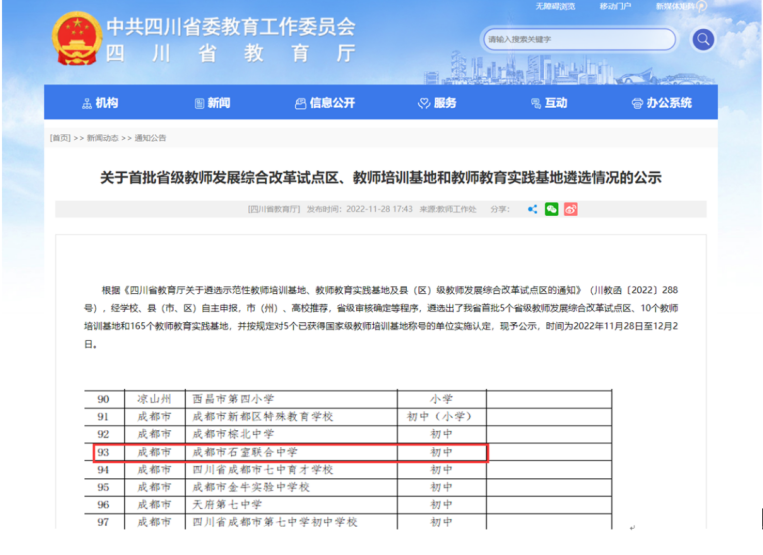Click the cell 四川省成都市七中育才学校
The image size is (763, 555).
point(263,470)
